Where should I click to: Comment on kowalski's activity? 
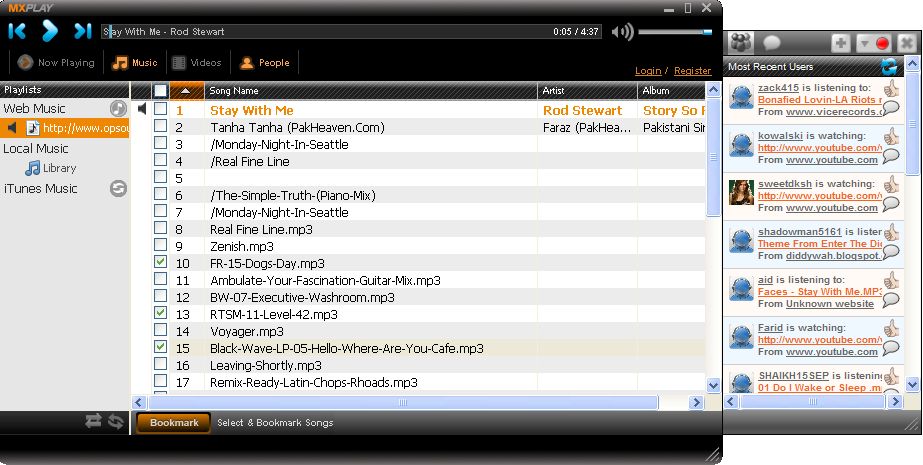(x=891, y=156)
